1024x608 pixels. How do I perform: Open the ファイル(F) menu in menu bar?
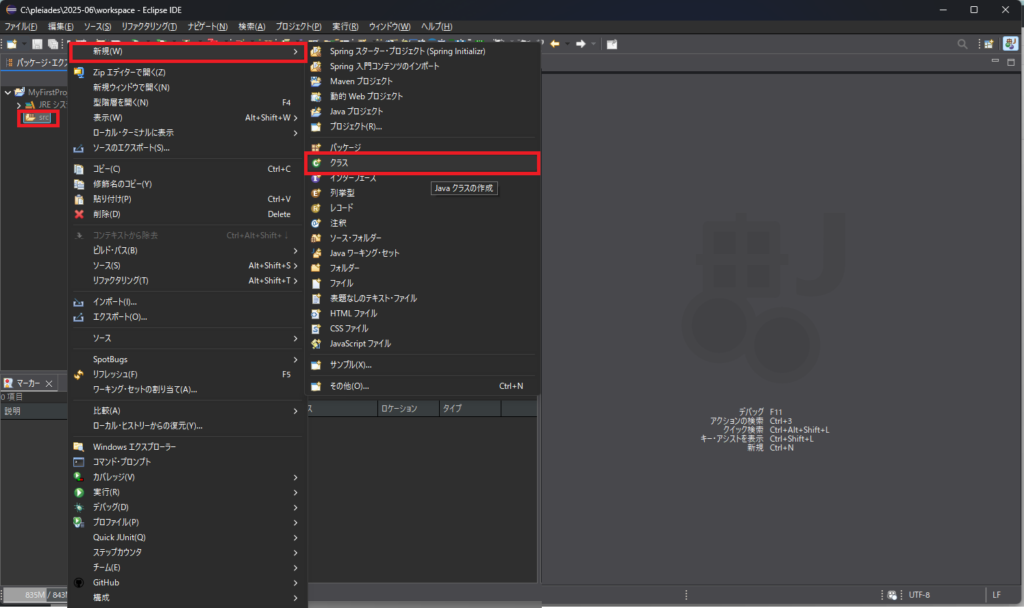(x=21, y=26)
